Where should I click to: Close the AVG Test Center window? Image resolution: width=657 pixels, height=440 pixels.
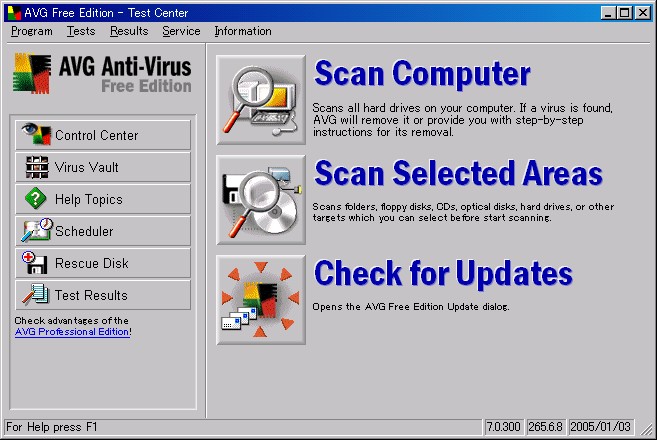point(643,13)
